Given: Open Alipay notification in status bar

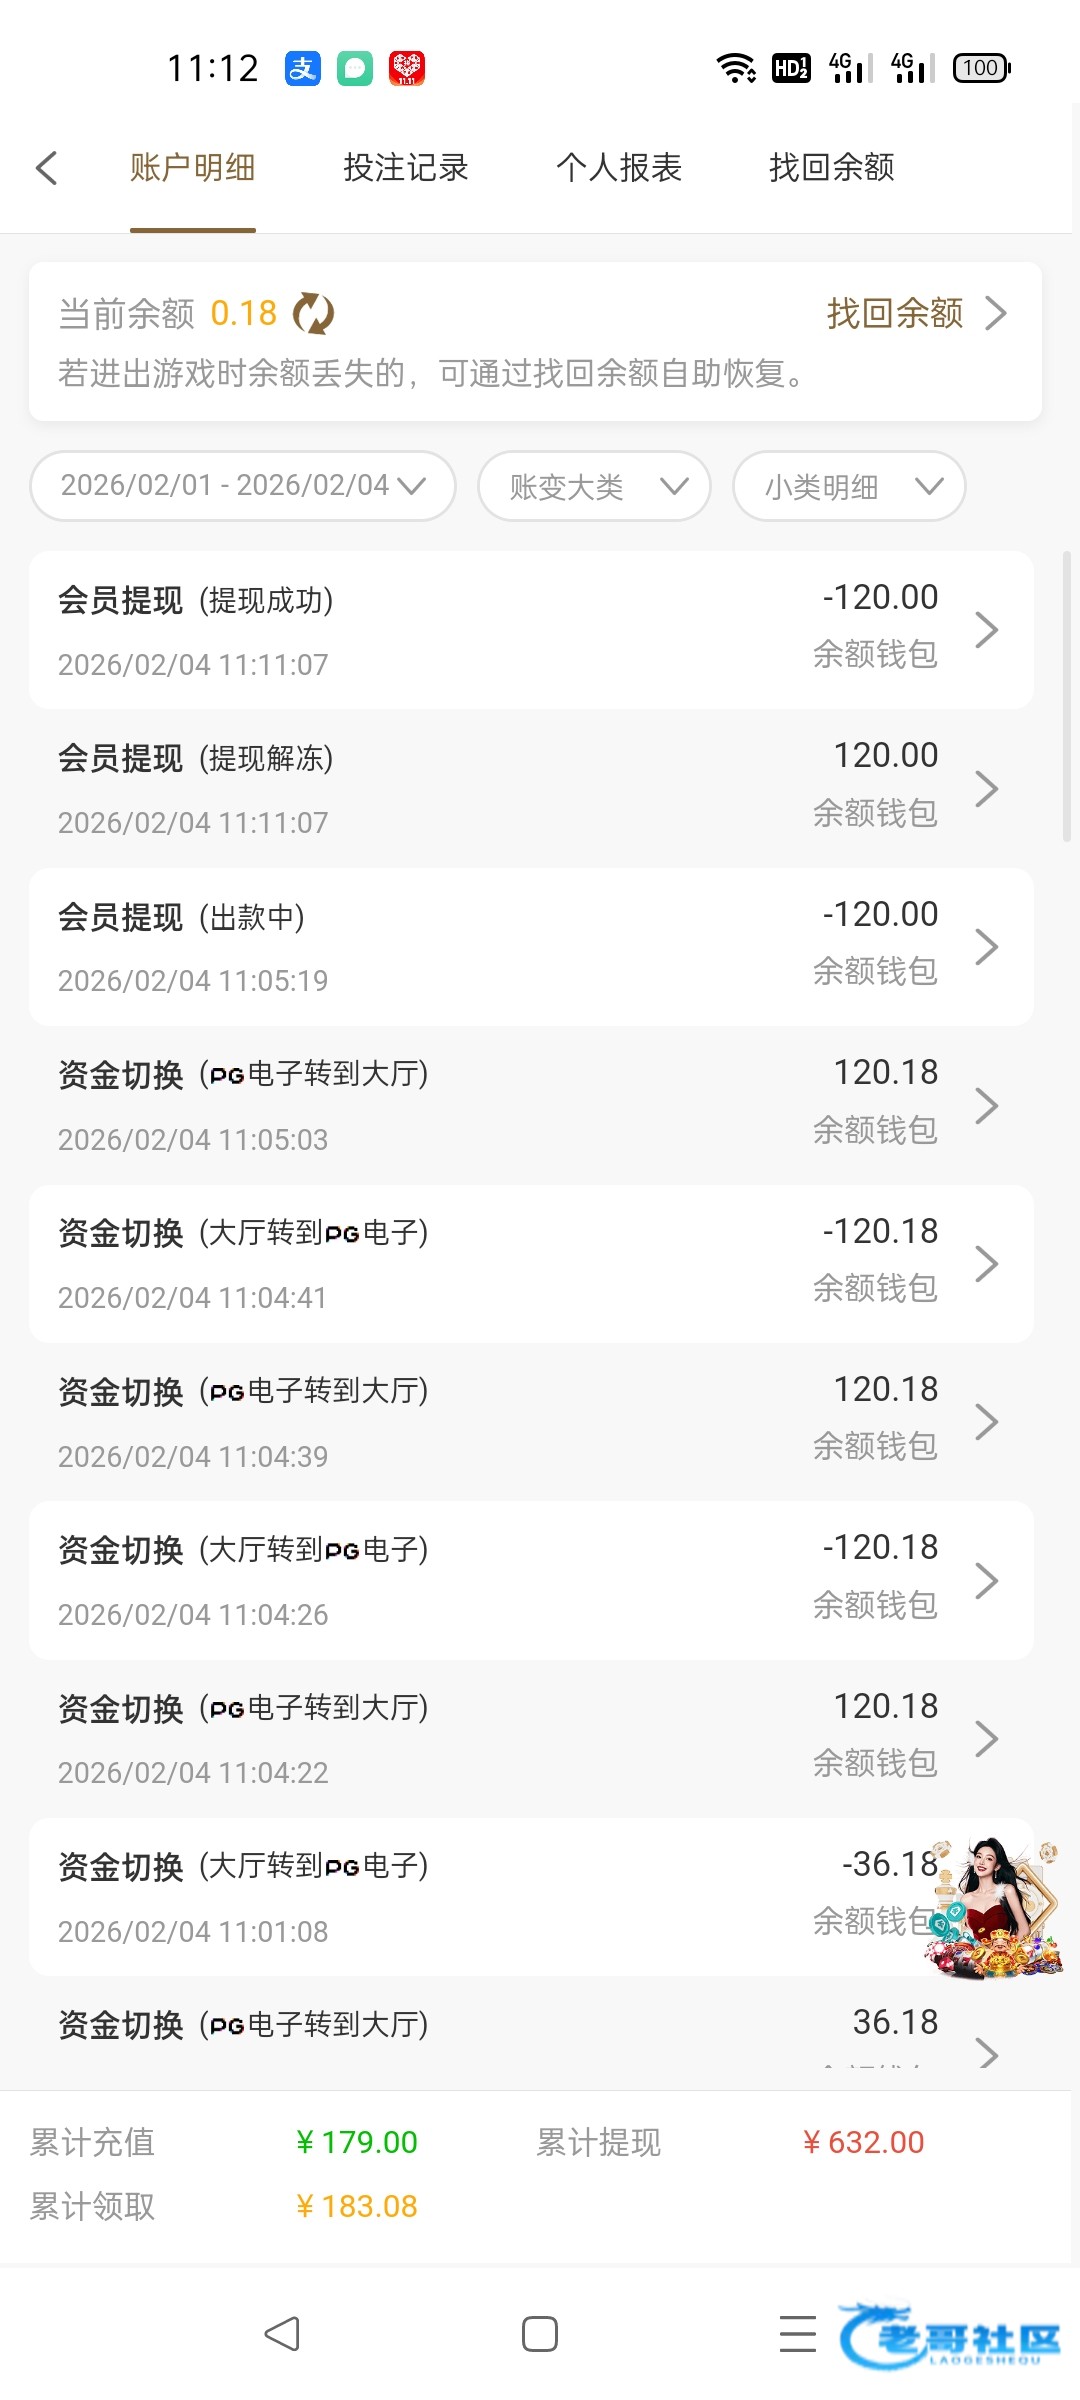Looking at the screenshot, I should click(303, 68).
